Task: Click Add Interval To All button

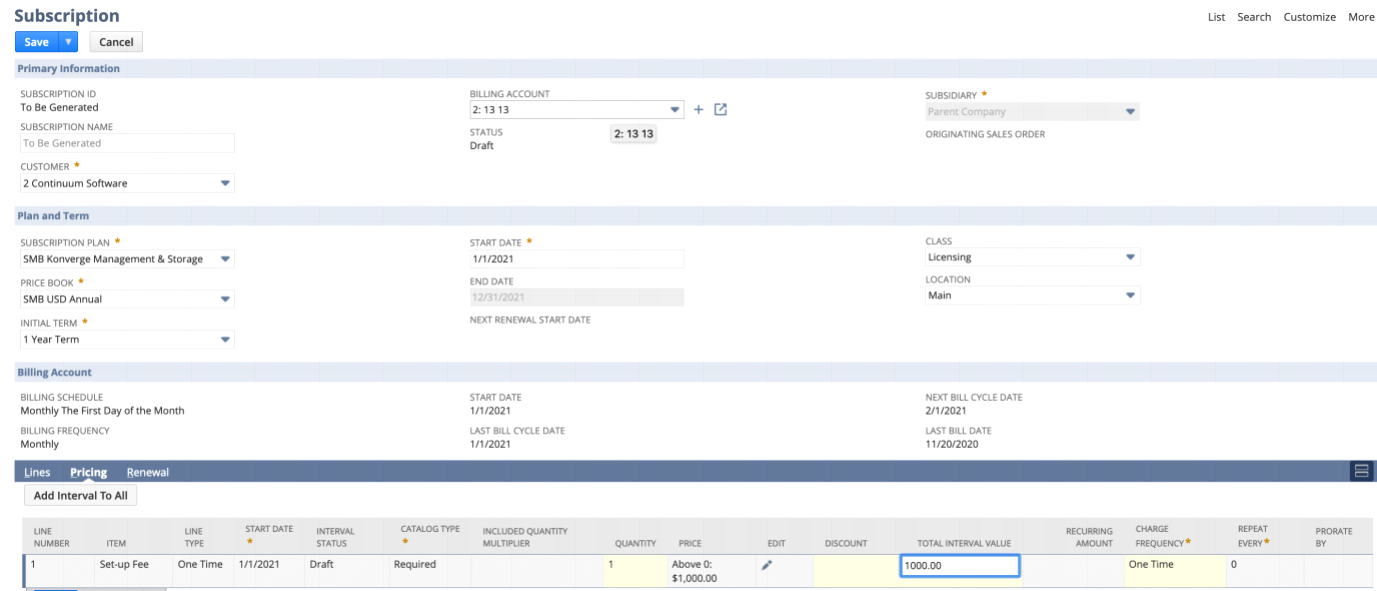Action: (x=80, y=495)
